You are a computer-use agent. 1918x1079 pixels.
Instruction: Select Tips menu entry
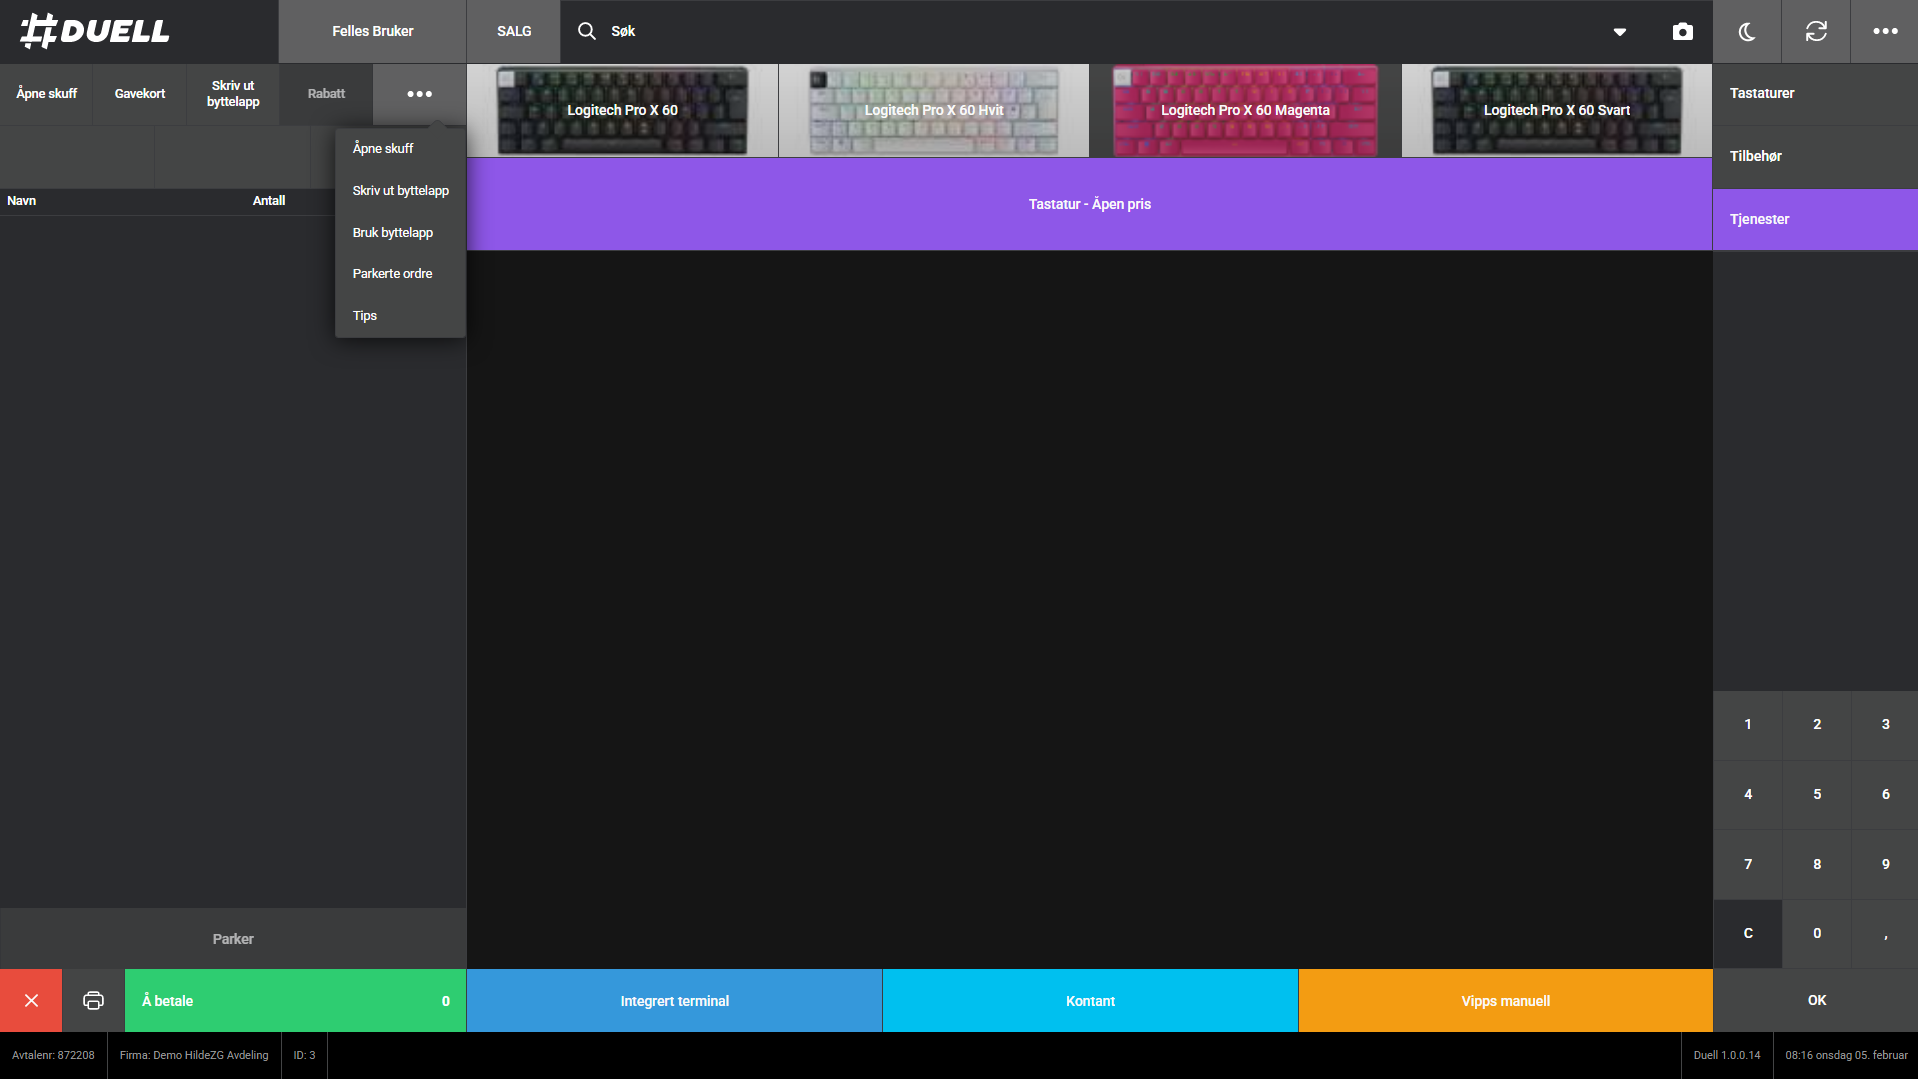pyautogui.click(x=400, y=315)
